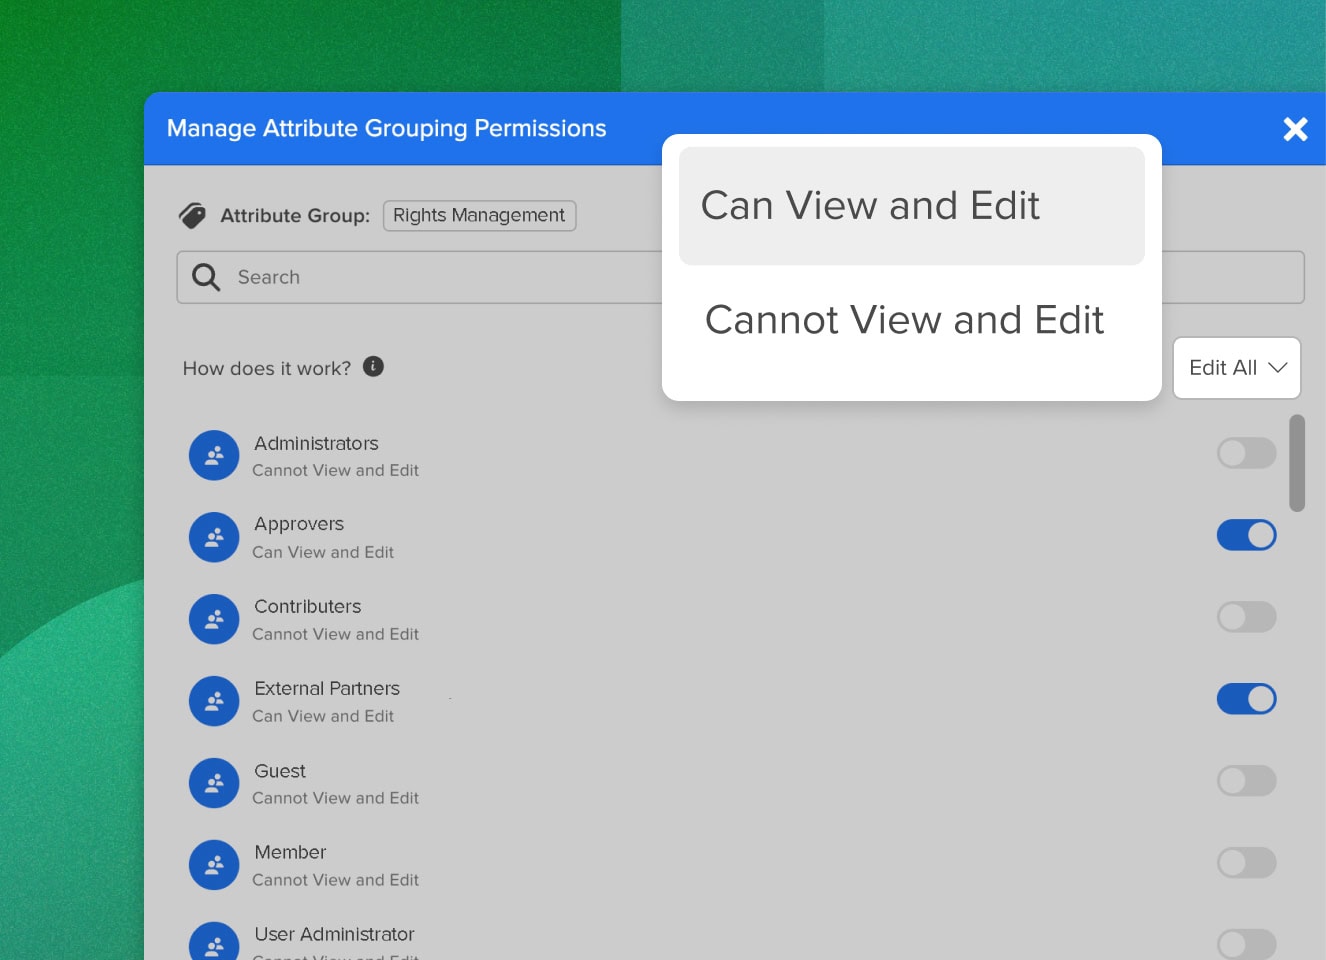The height and width of the screenshot is (960, 1326).
Task: Click the User Administrator group entry
Action: [x=334, y=934]
